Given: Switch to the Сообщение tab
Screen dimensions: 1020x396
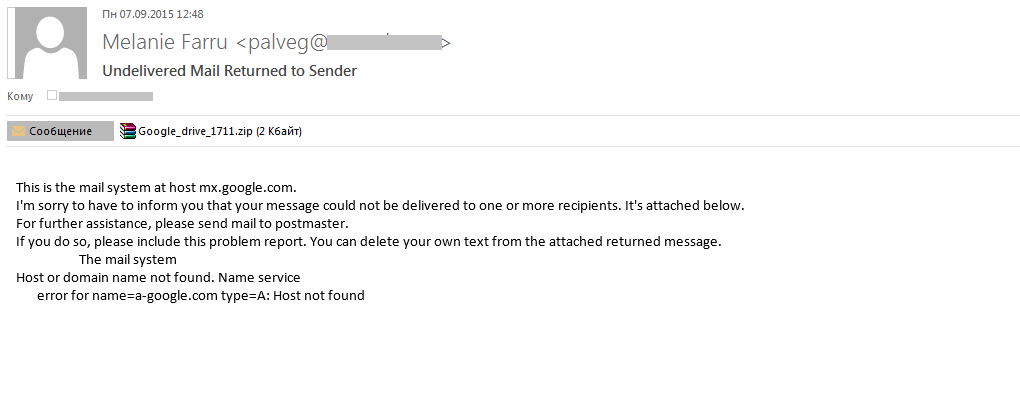Looking at the screenshot, I should [60, 131].
